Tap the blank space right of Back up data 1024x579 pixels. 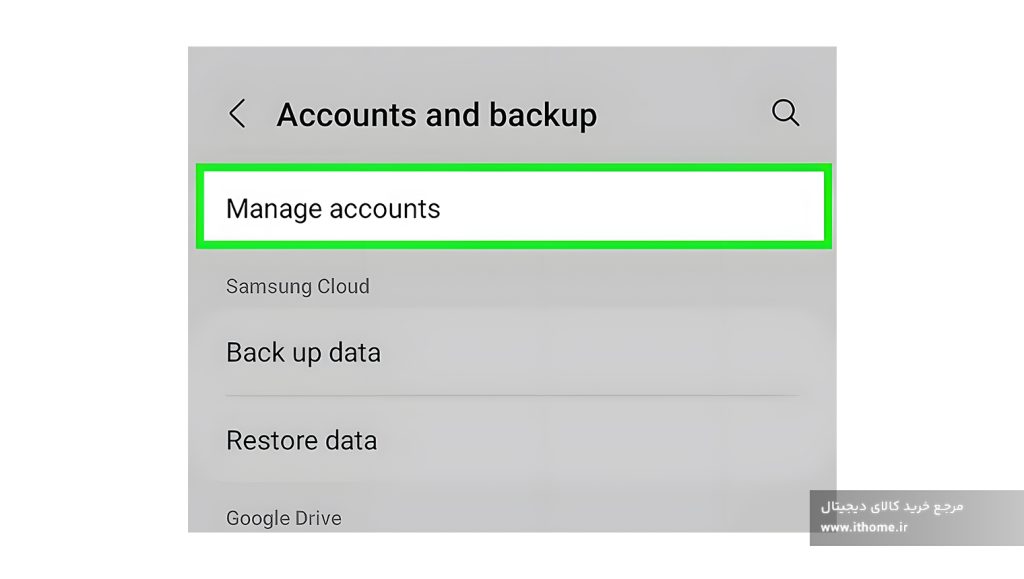click(588, 352)
